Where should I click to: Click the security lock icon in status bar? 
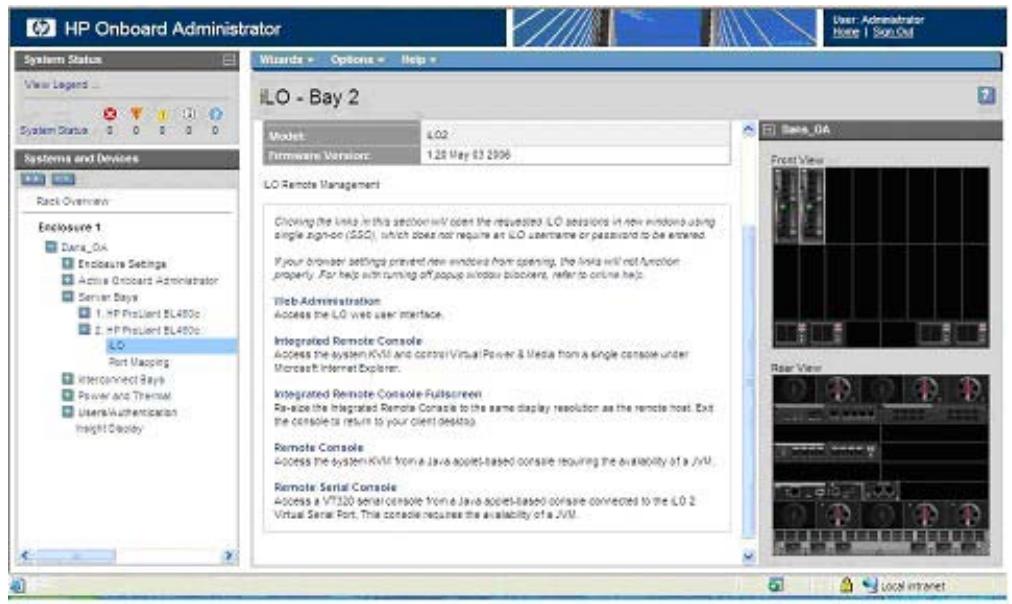pyautogui.click(x=846, y=585)
